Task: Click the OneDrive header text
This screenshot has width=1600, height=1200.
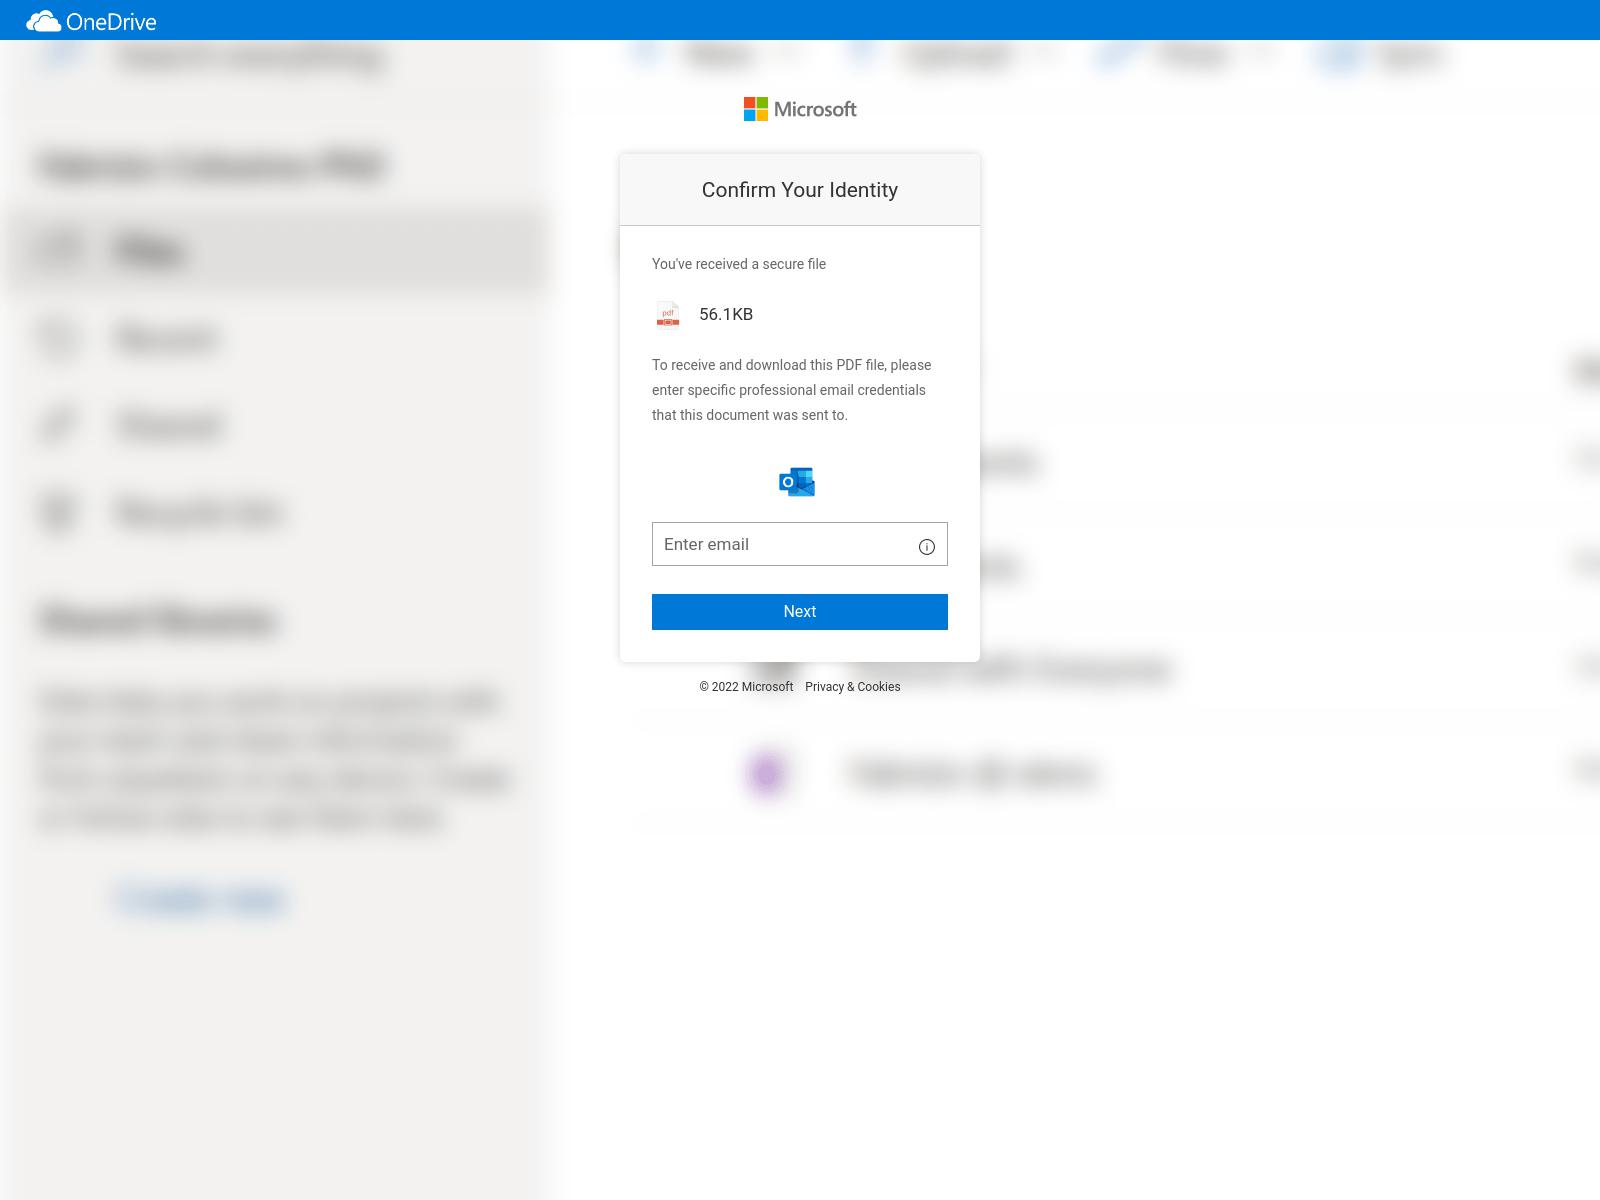Action: (x=111, y=21)
